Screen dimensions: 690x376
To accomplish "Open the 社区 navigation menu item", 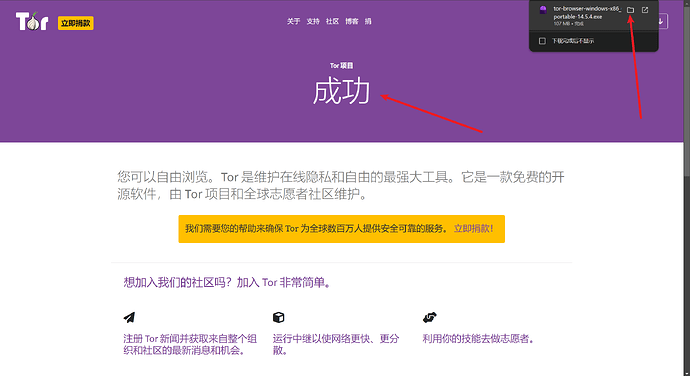I will tap(332, 21).
